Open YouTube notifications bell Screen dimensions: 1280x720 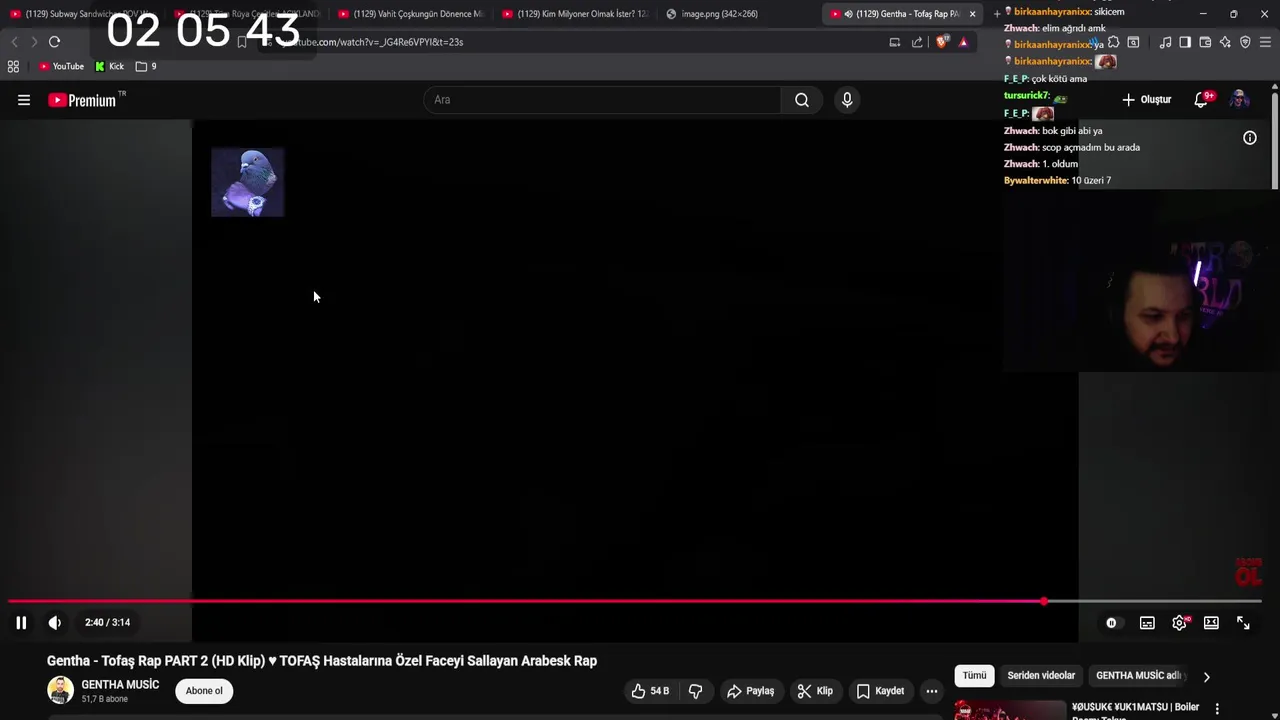click(x=1202, y=100)
